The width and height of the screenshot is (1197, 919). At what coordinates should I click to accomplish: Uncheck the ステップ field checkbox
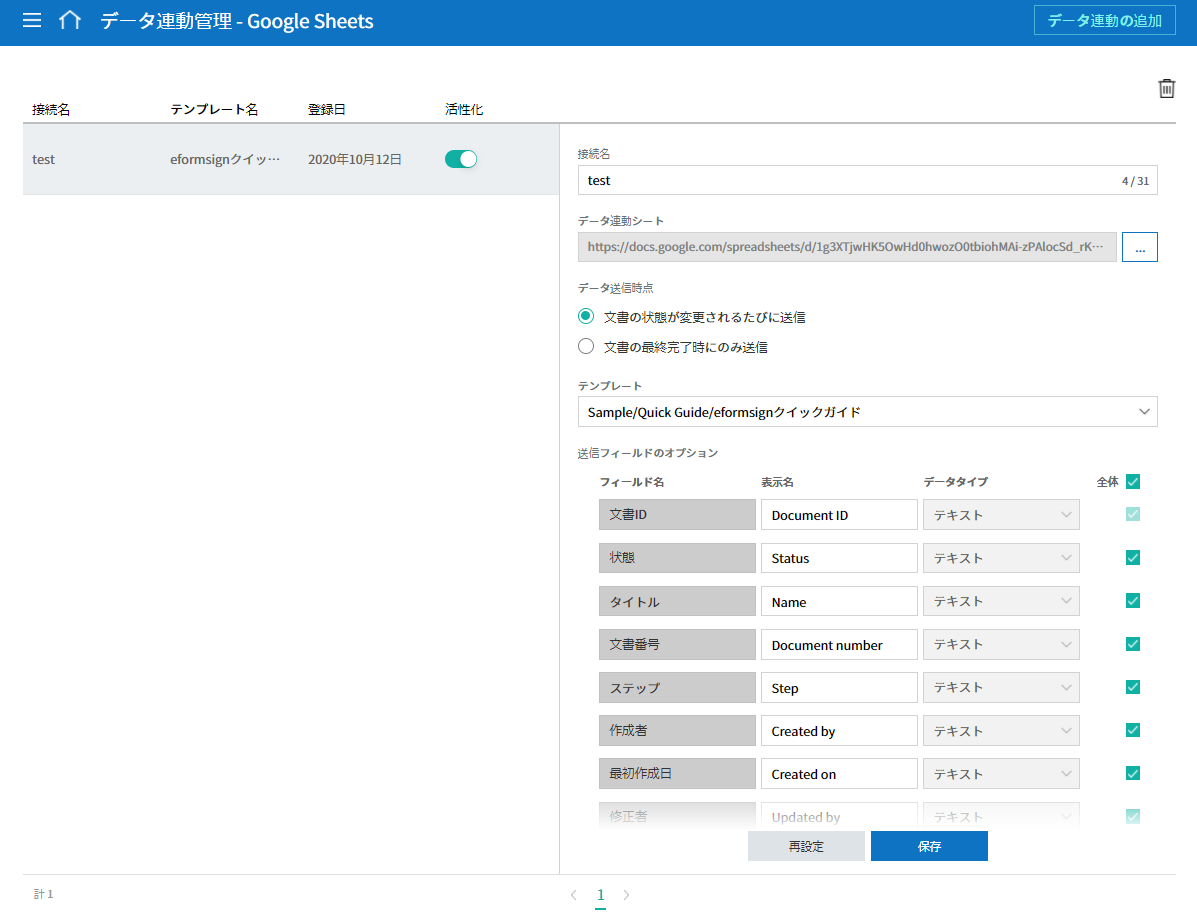click(1133, 687)
